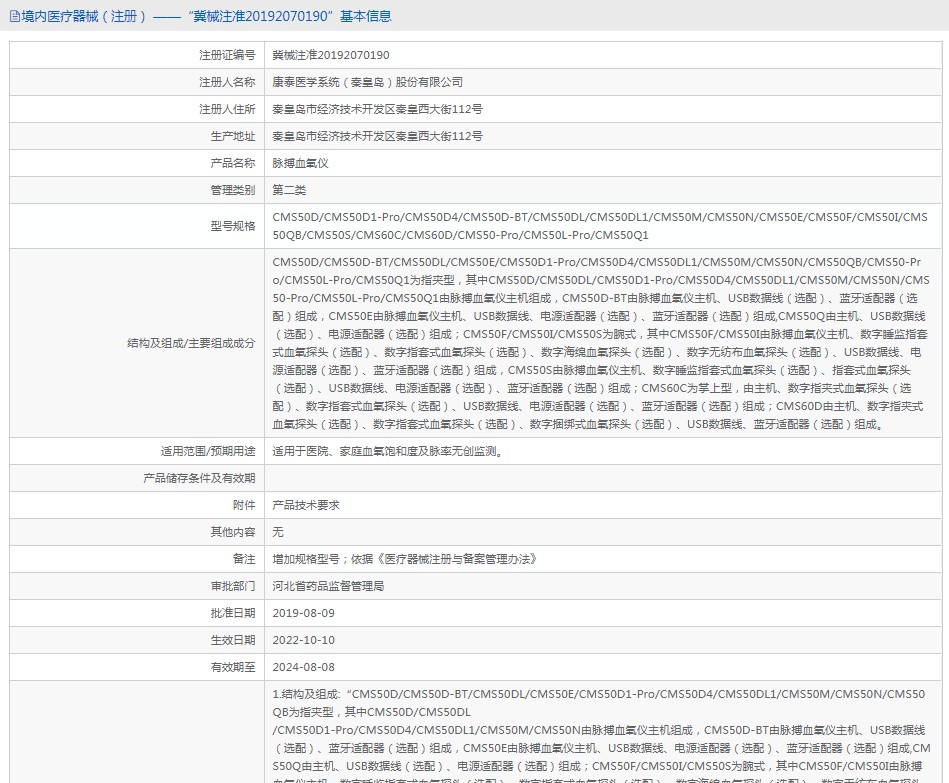Select the 审批部门 label
949x783 pixels.
pyautogui.click(x=233, y=586)
